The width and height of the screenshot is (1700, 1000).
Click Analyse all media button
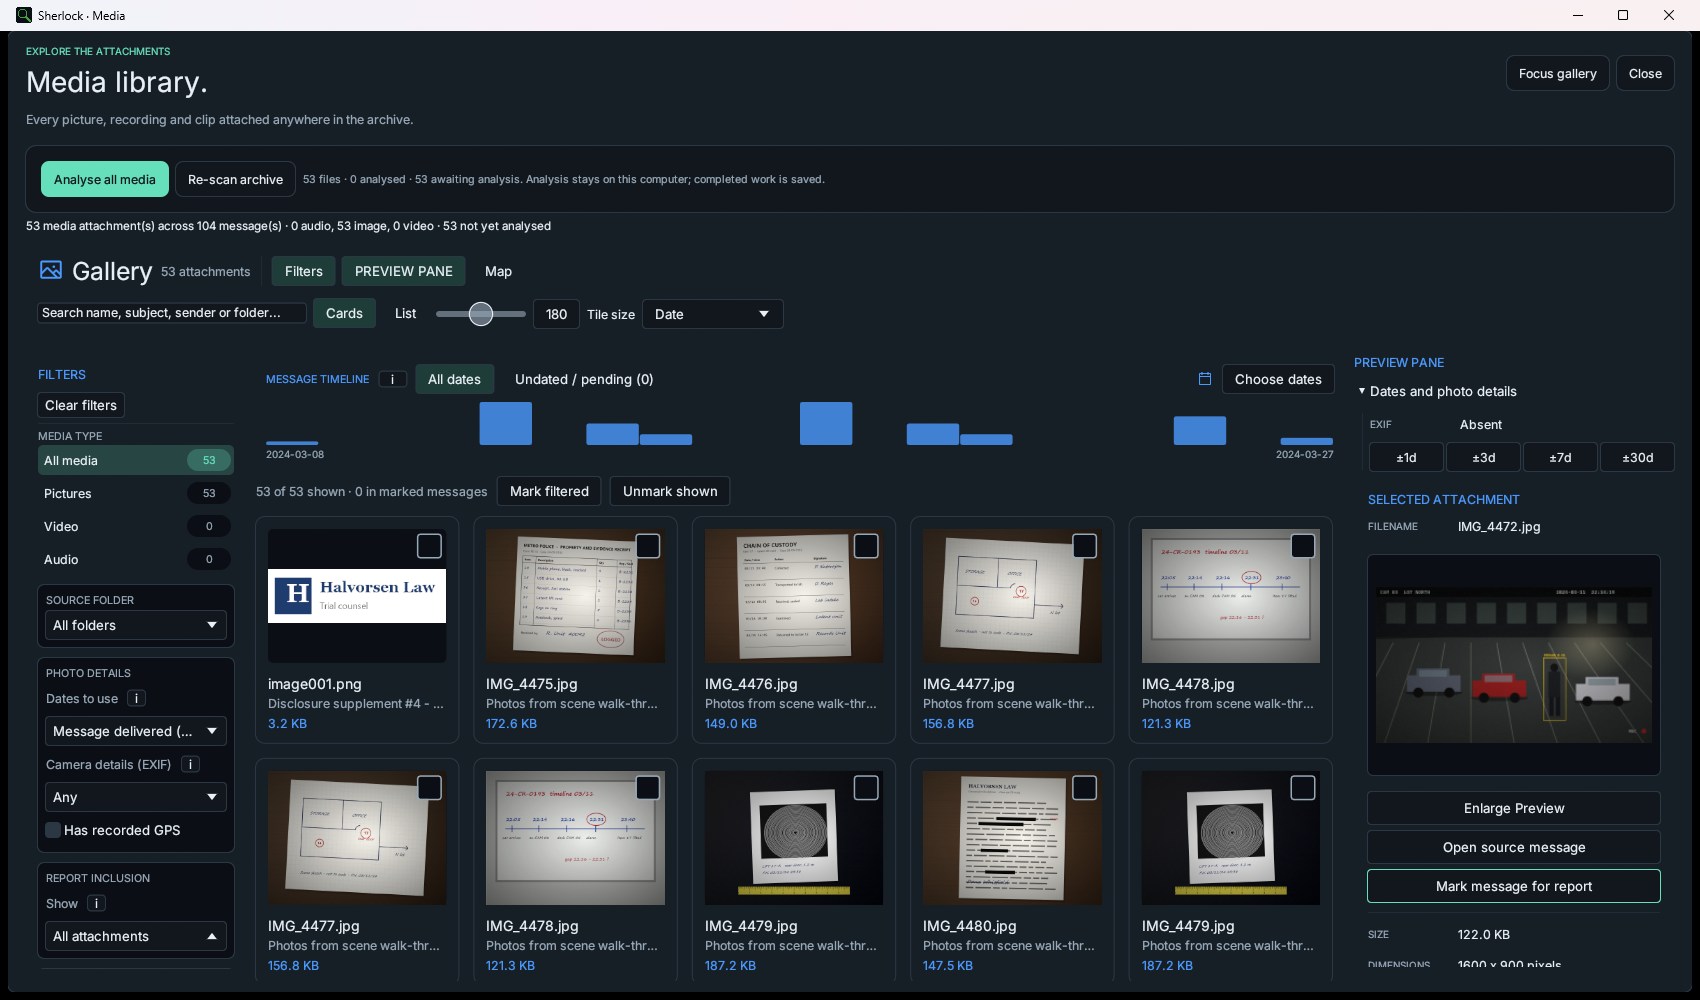(105, 179)
